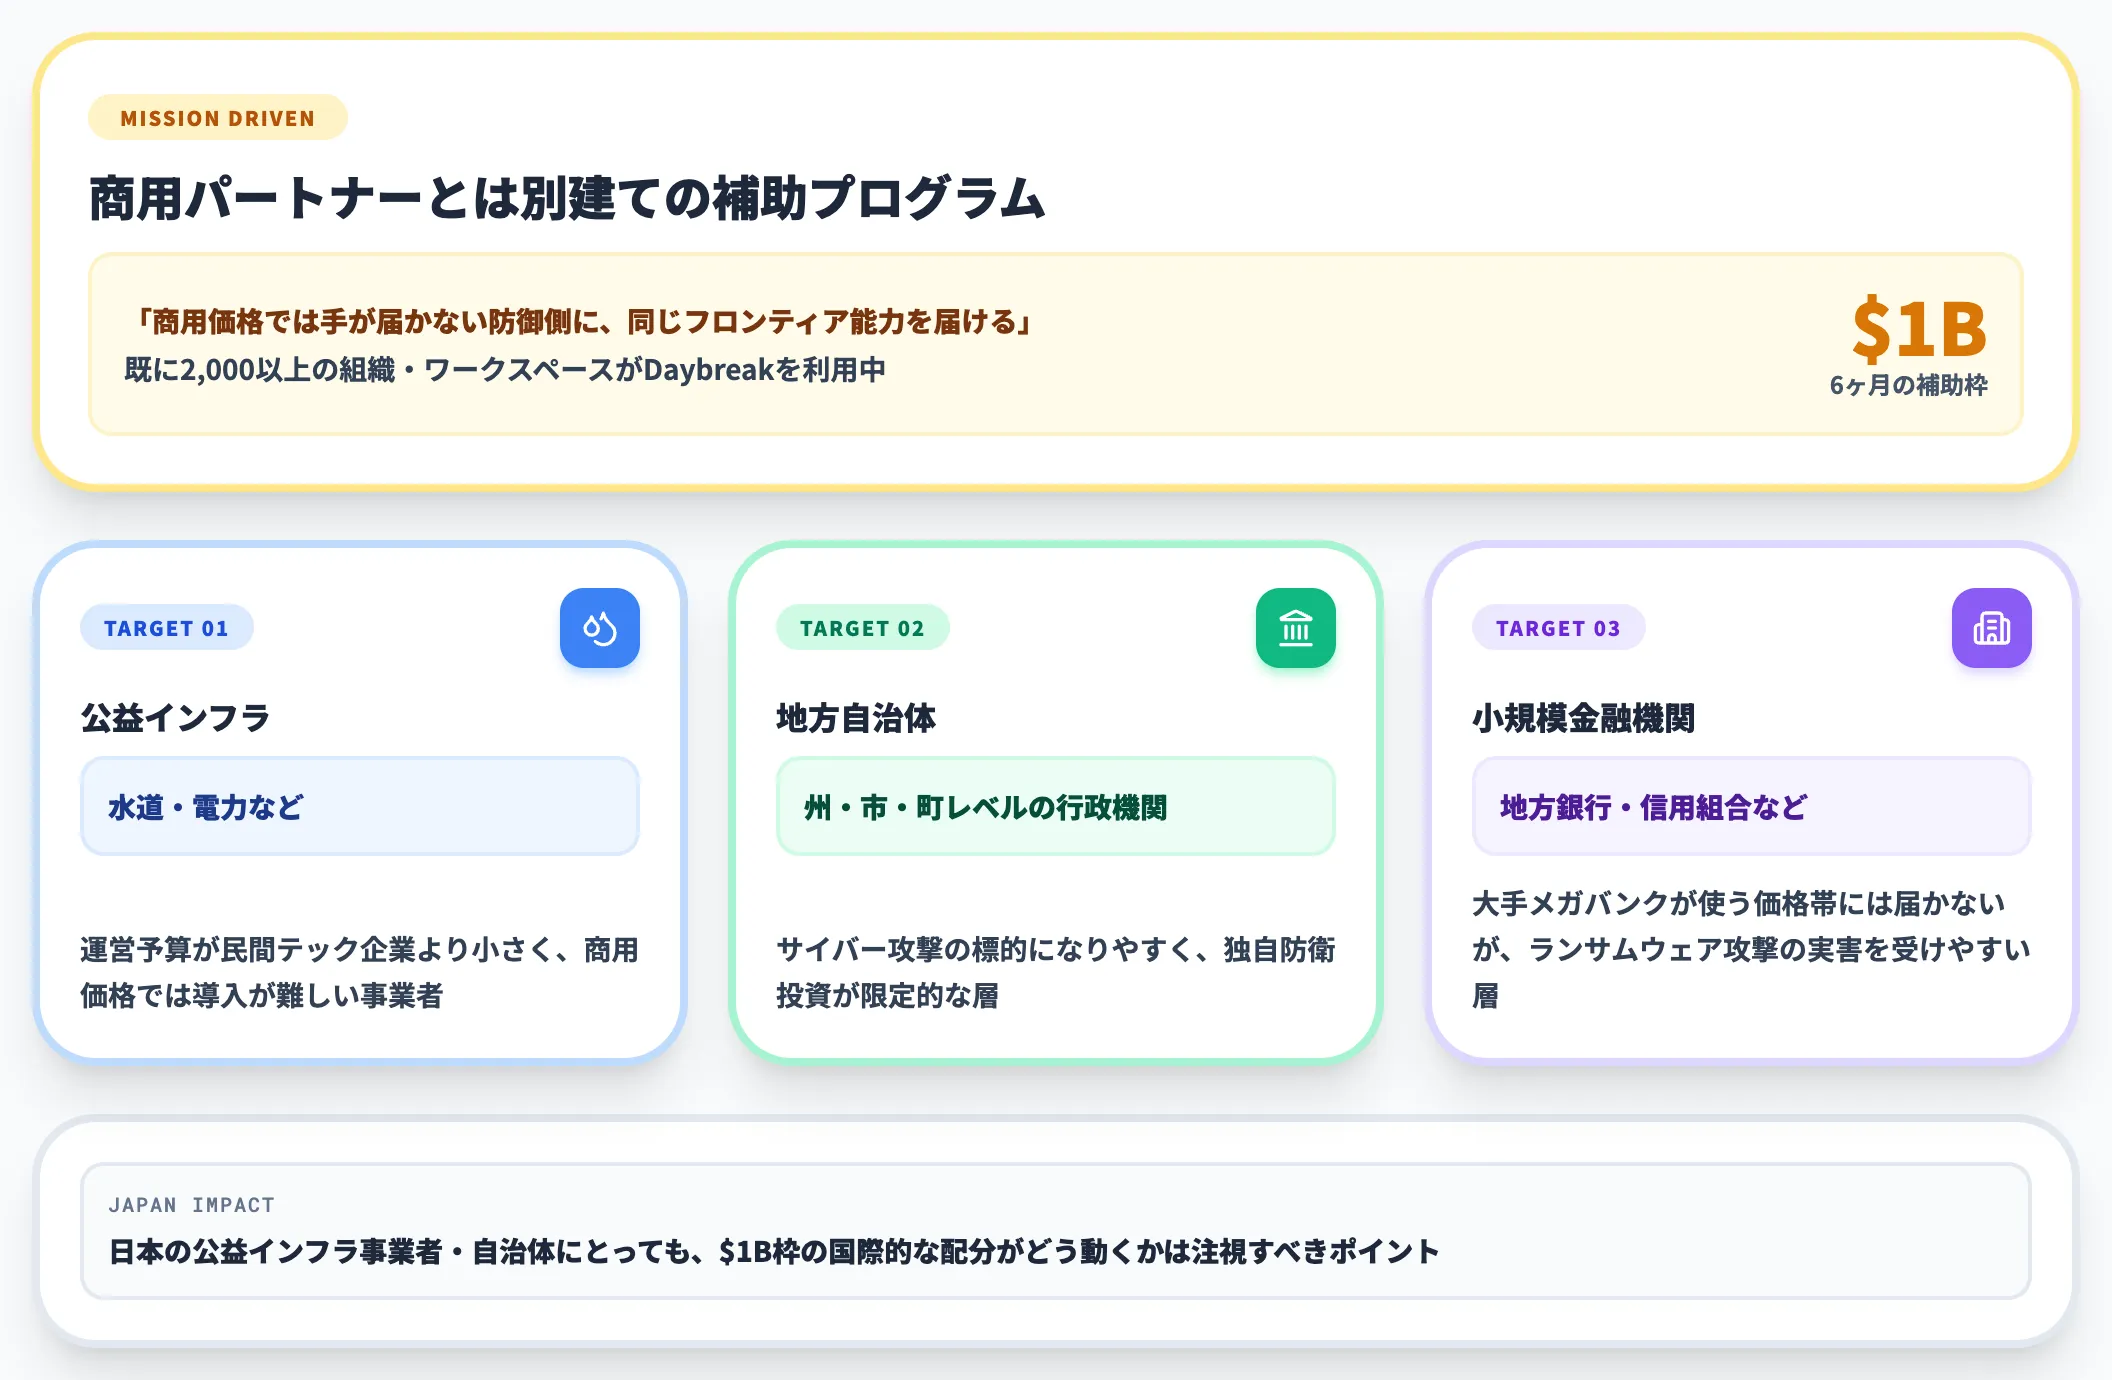
Task: Select the TARGET 02 label
Action: tap(863, 628)
